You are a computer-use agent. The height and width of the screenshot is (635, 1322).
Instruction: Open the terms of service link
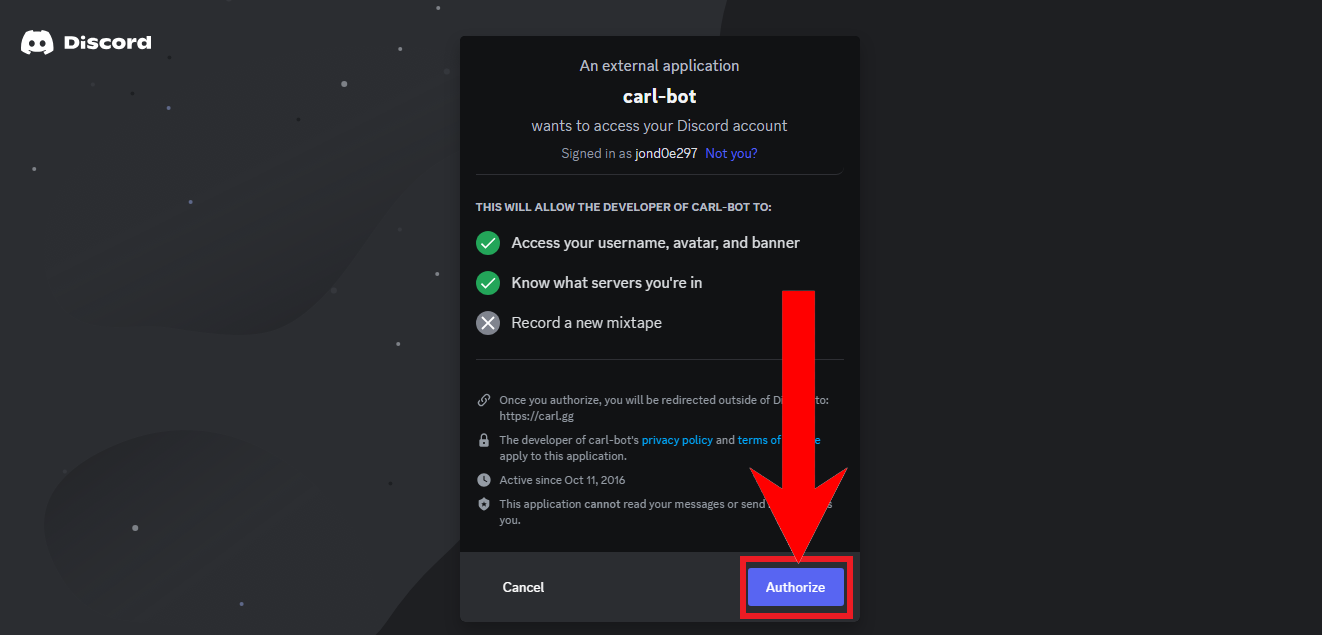point(758,440)
